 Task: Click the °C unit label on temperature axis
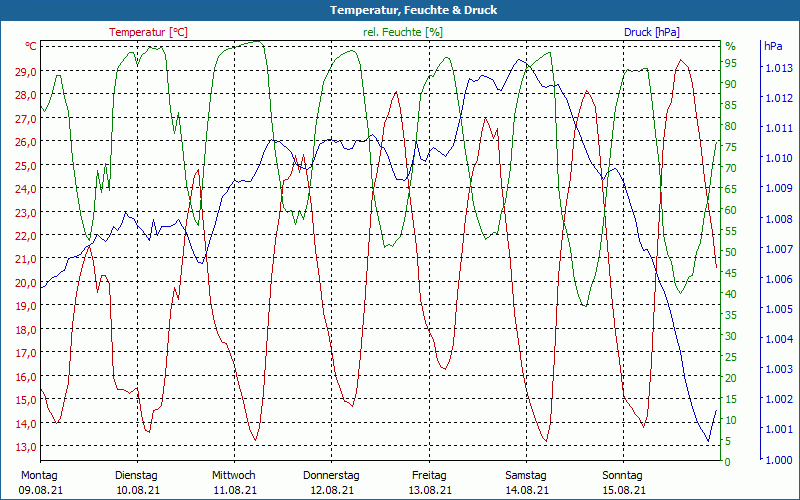click(31, 46)
